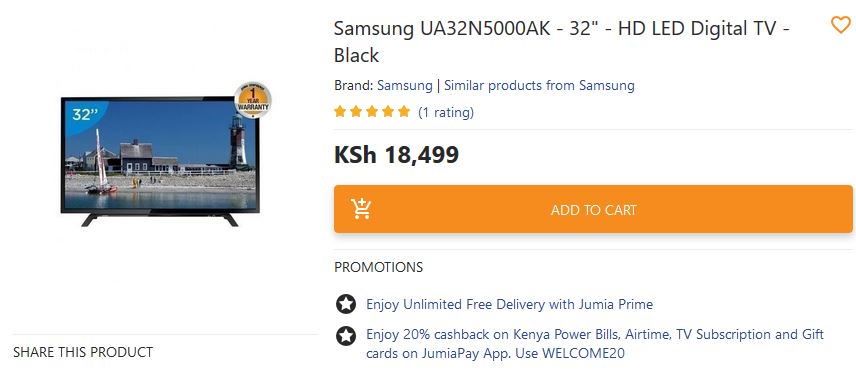Click the 1 Year Warranty badge on the image
The height and width of the screenshot is (371, 856).
(253, 100)
